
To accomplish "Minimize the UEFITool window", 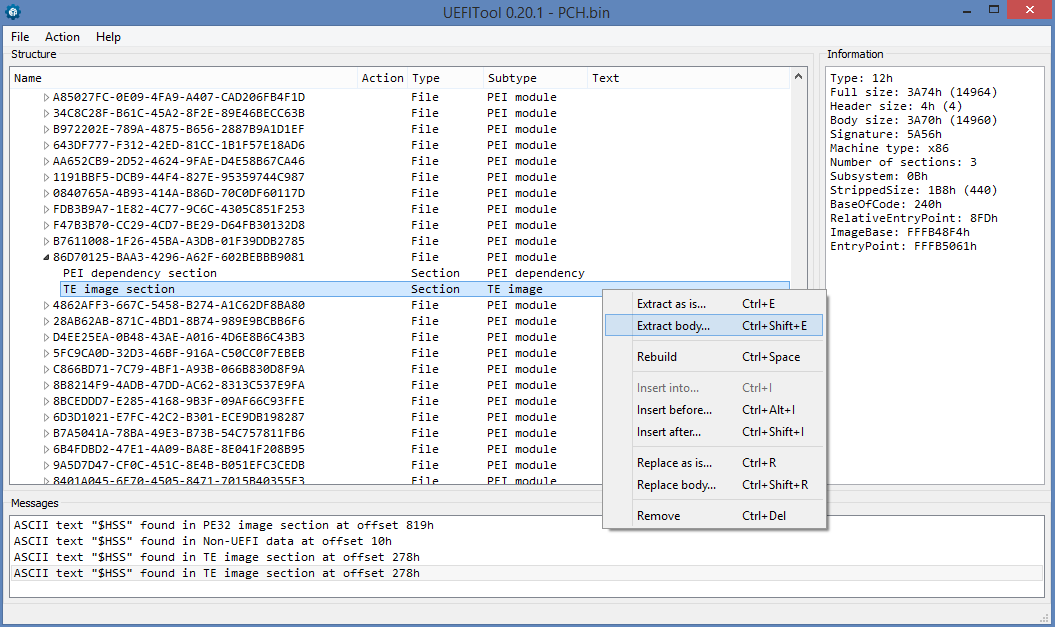I will (x=967, y=11).
